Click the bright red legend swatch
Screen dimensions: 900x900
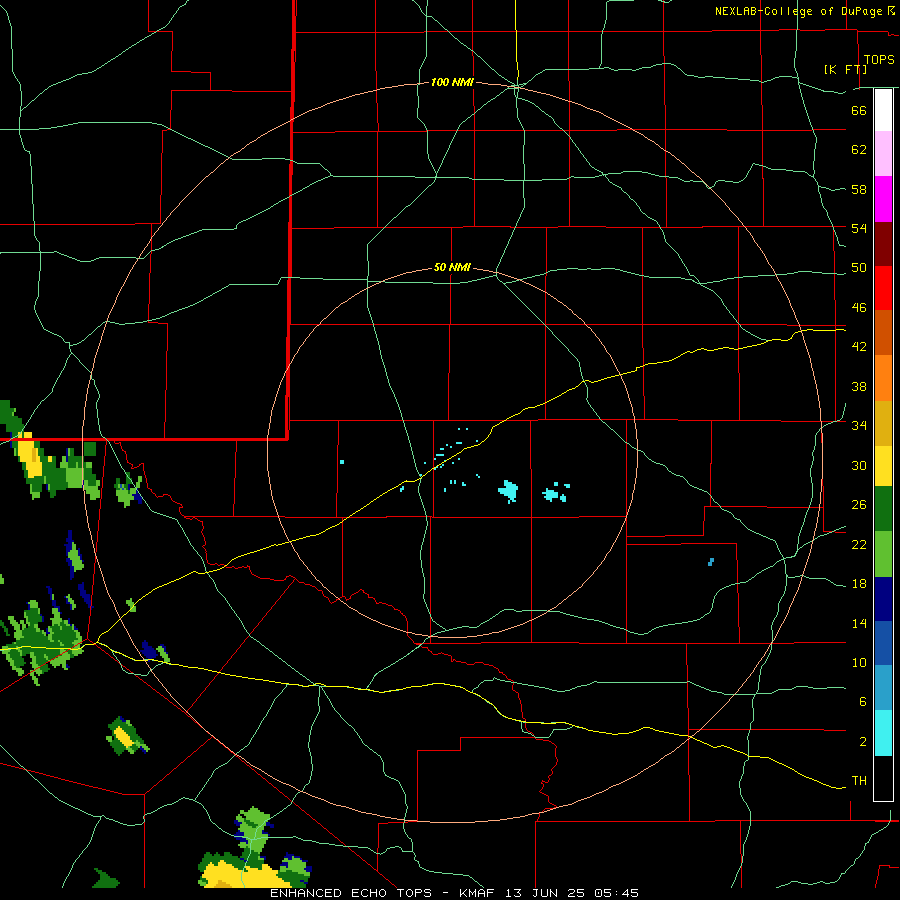[883, 288]
